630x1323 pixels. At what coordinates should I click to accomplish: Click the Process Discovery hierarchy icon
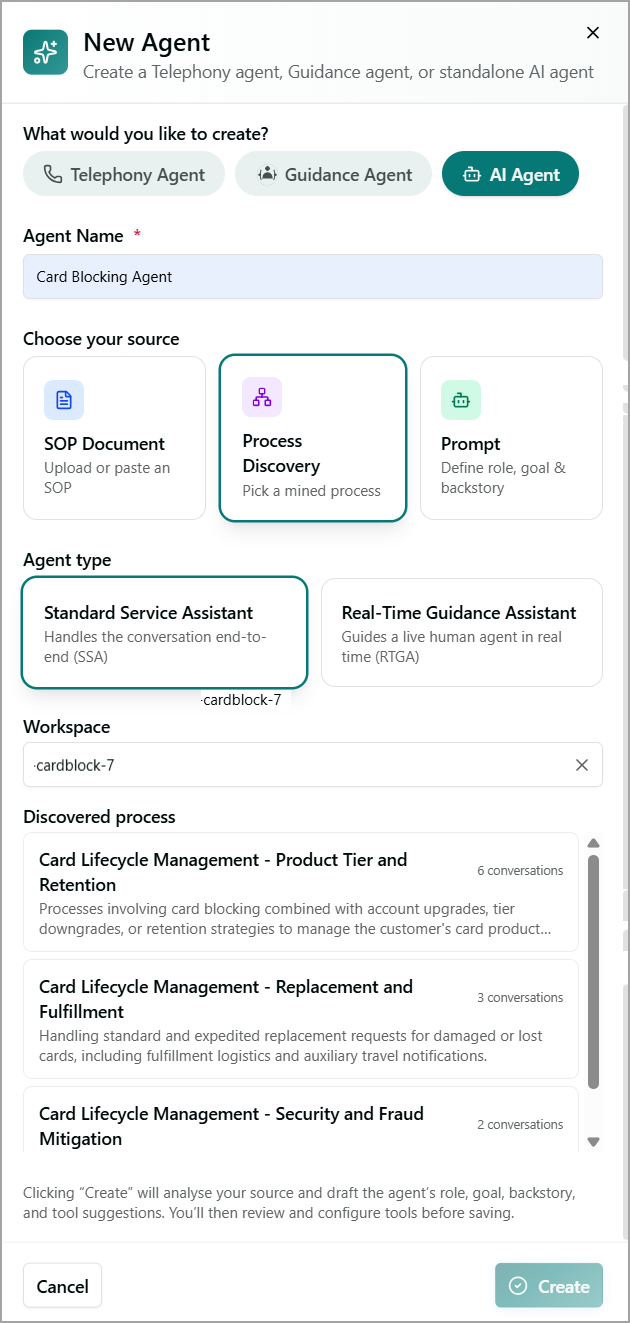point(262,397)
